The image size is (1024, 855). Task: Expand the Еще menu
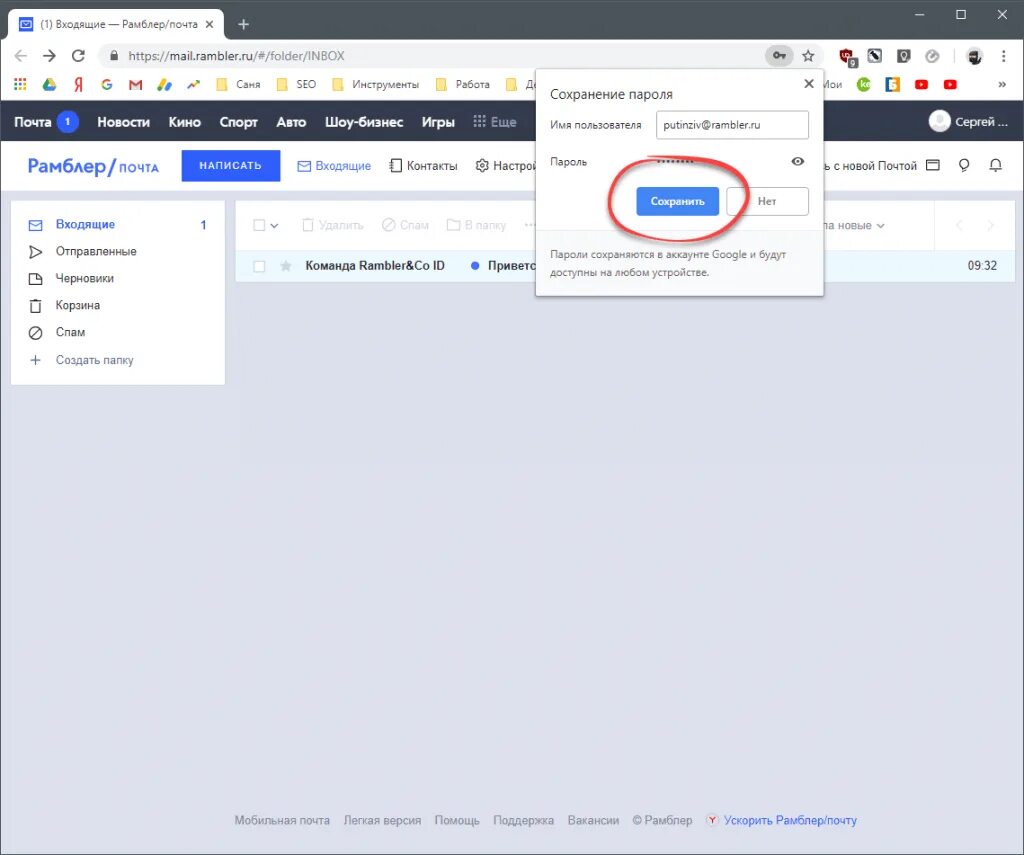pos(494,121)
